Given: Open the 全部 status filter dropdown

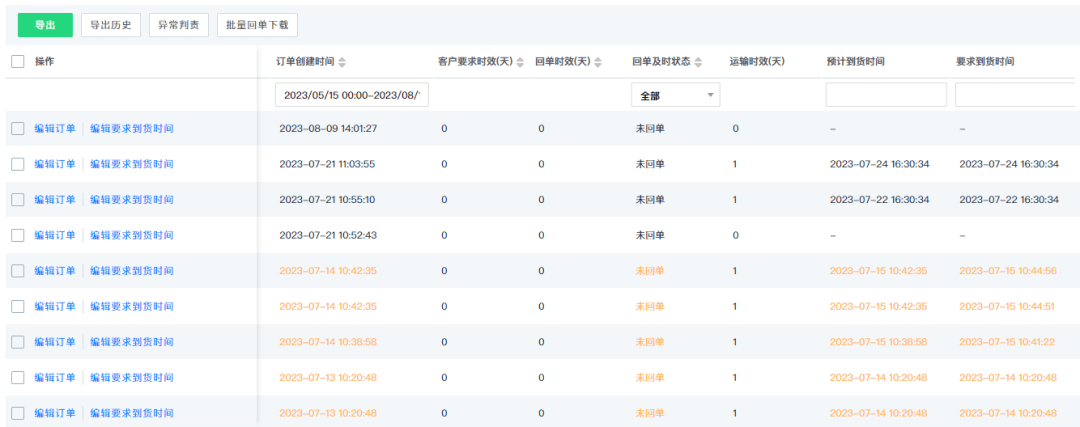Looking at the screenshot, I should [676, 96].
